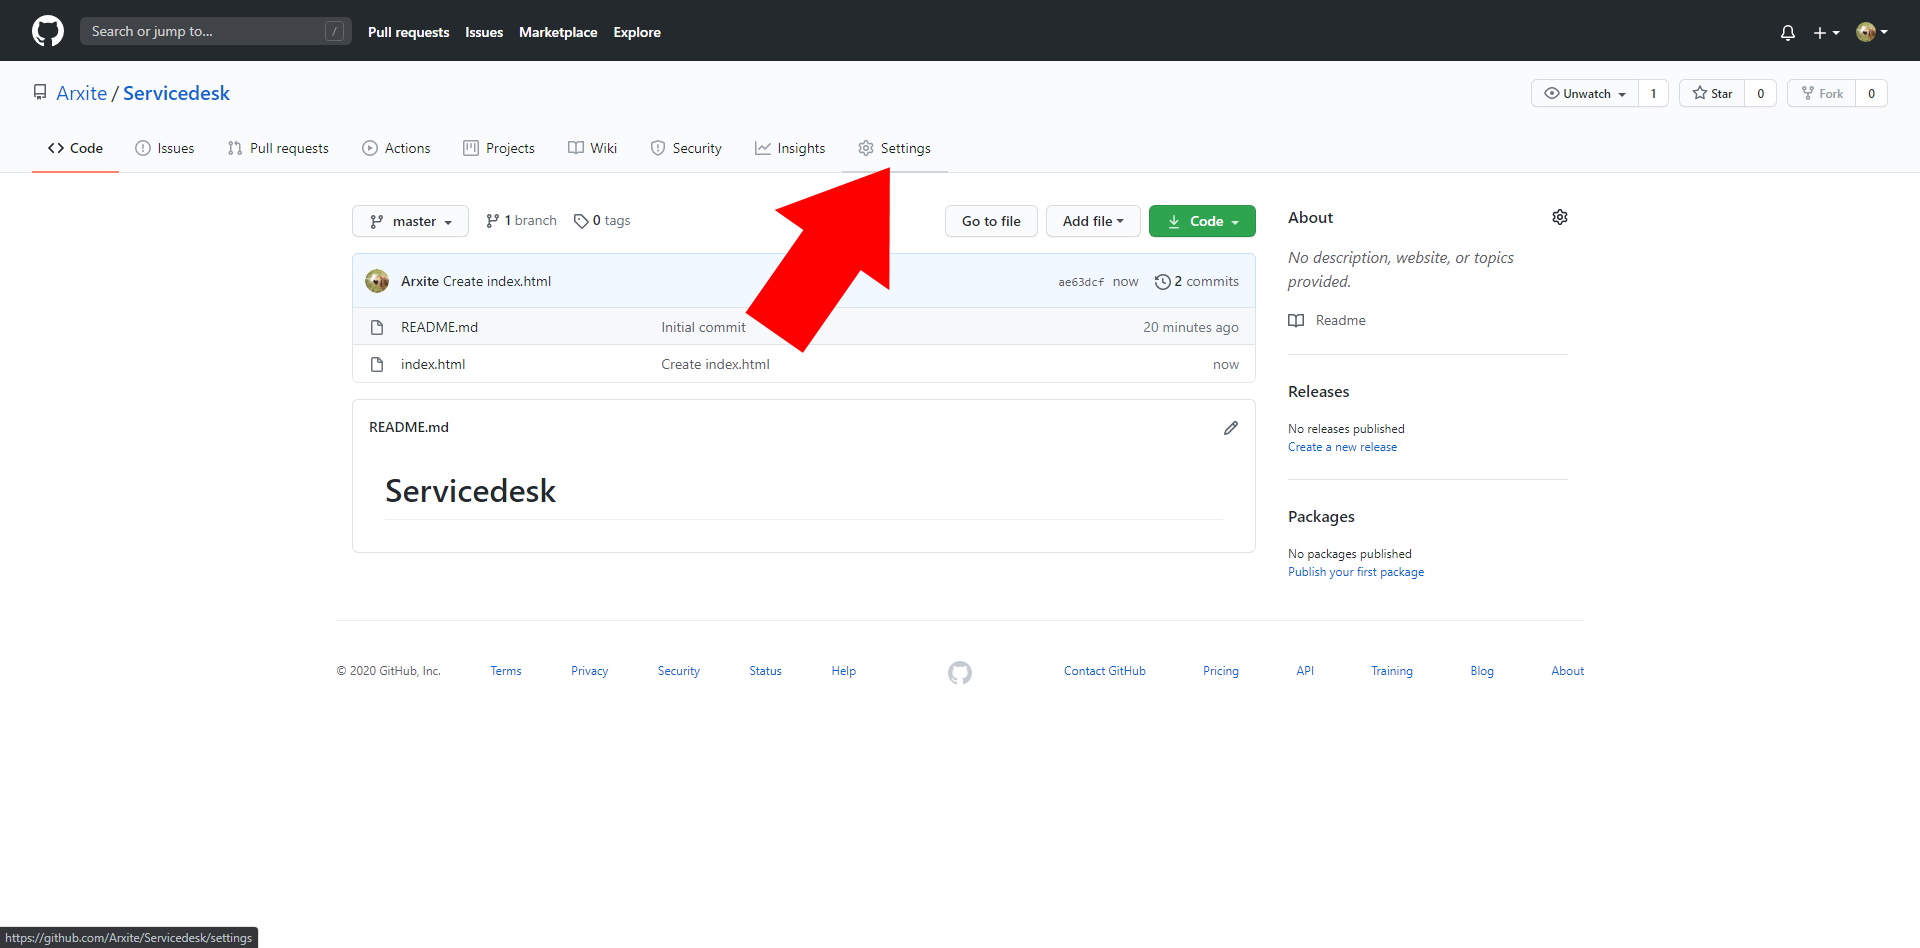Viewport: 1920px width, 948px height.
Task: Expand the master branch selector
Action: 410,221
